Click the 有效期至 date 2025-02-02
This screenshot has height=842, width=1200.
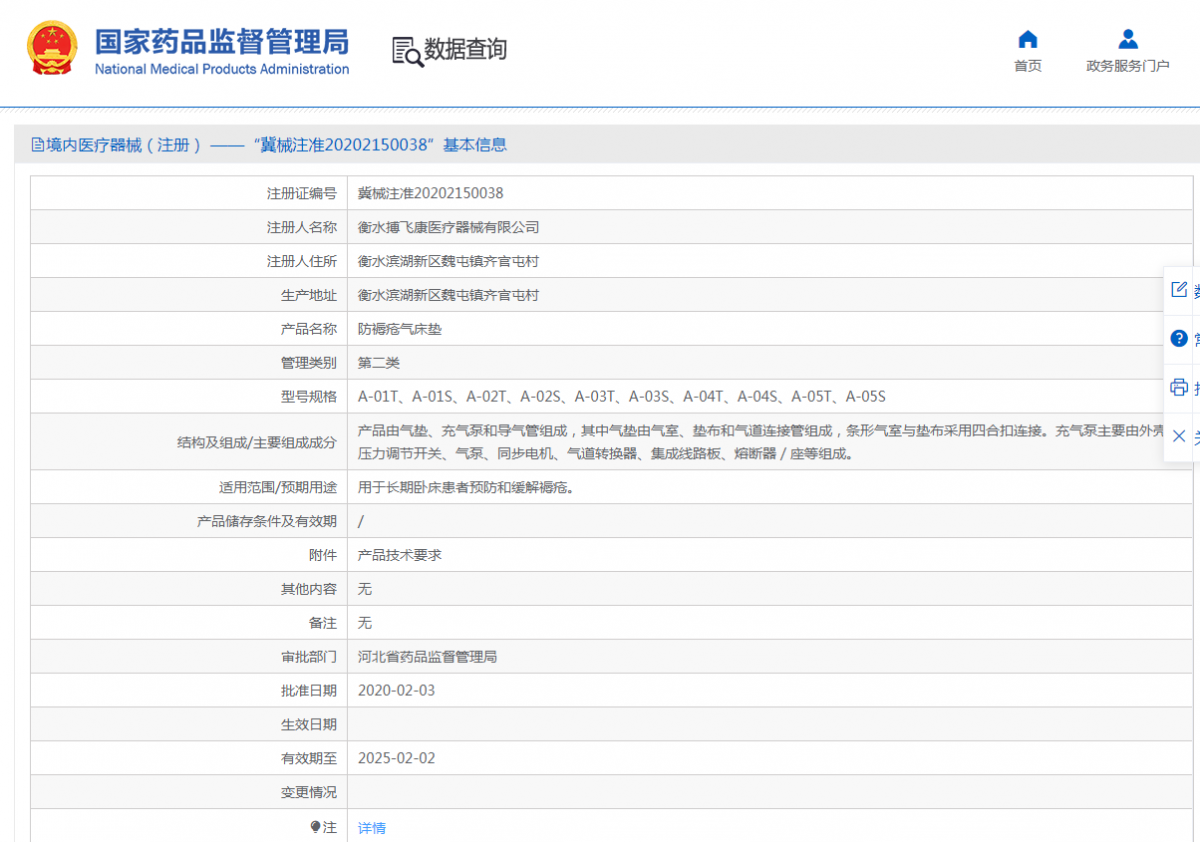(x=395, y=758)
